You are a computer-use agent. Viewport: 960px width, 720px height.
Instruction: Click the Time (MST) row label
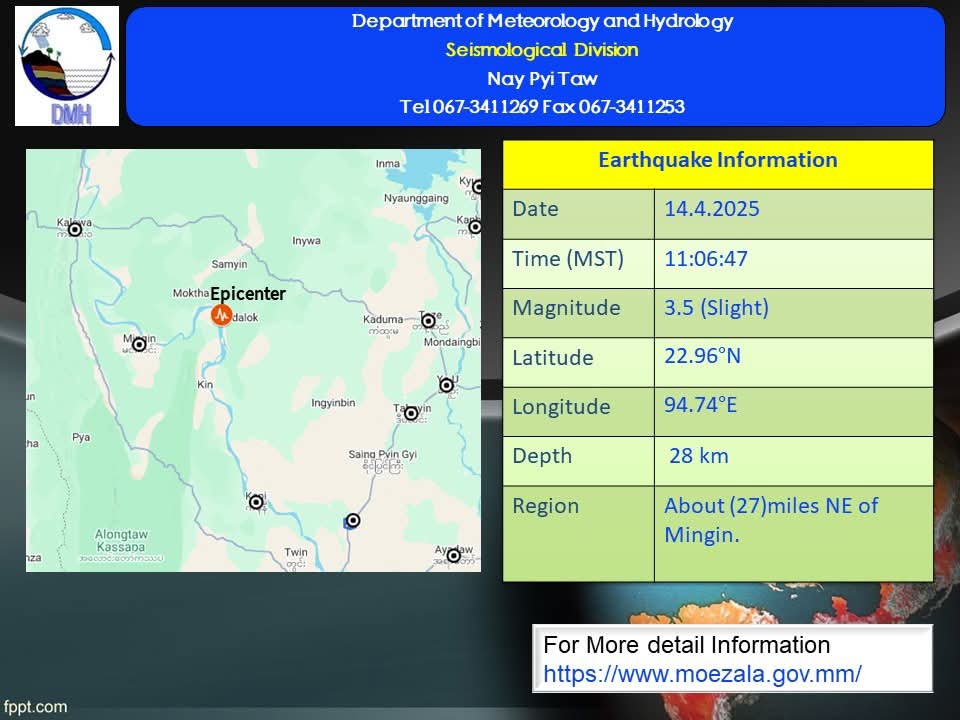coord(568,259)
